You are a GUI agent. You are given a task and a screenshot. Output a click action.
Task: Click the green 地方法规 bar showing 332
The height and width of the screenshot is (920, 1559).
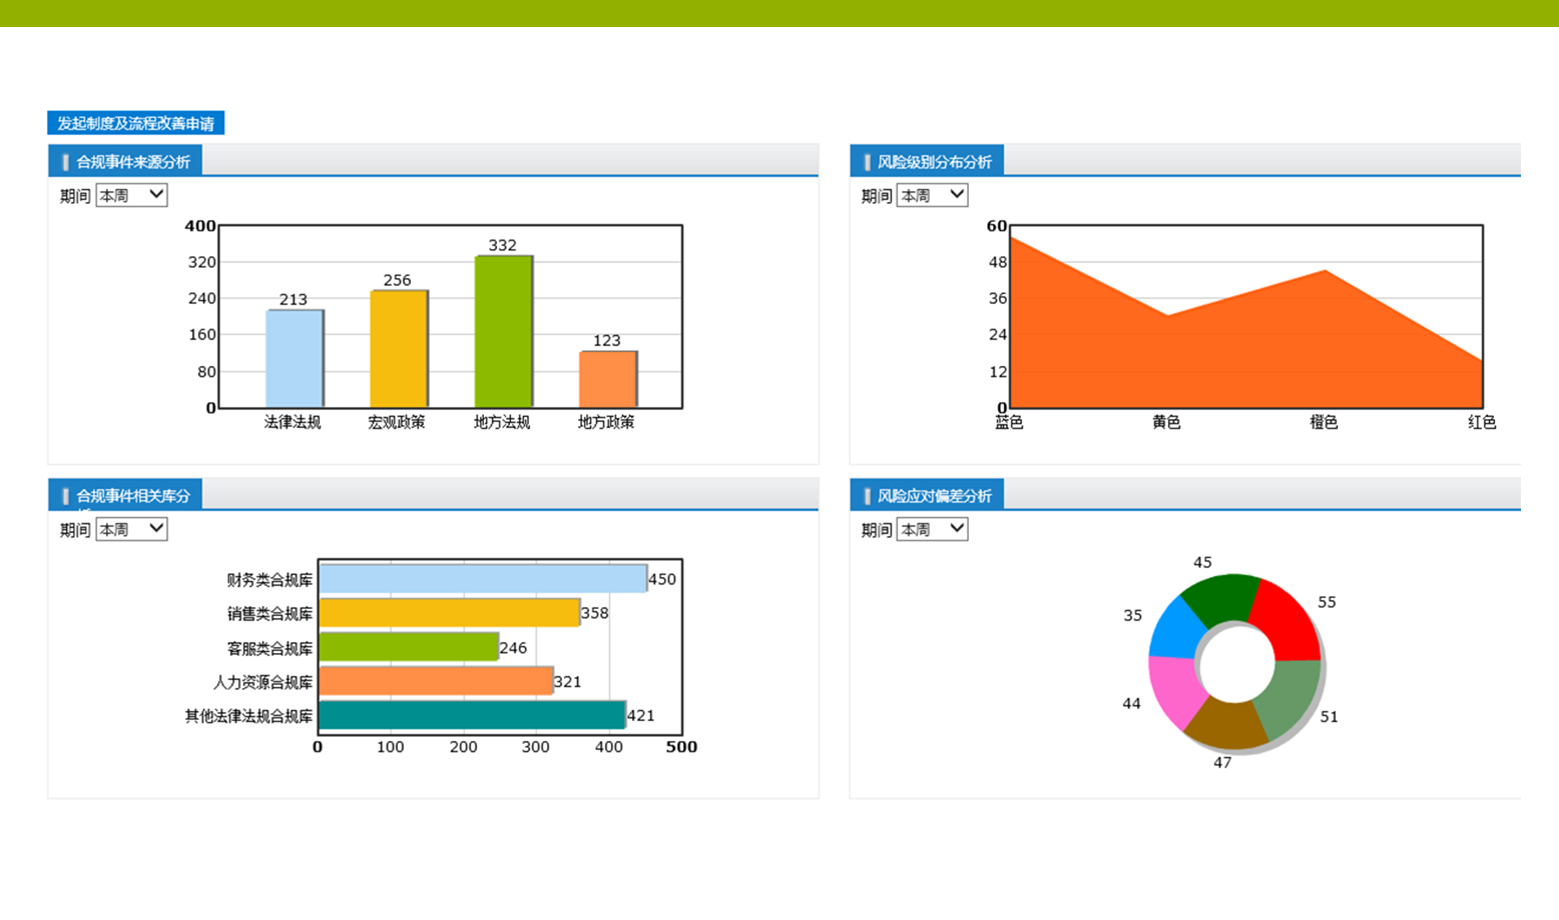[503, 332]
